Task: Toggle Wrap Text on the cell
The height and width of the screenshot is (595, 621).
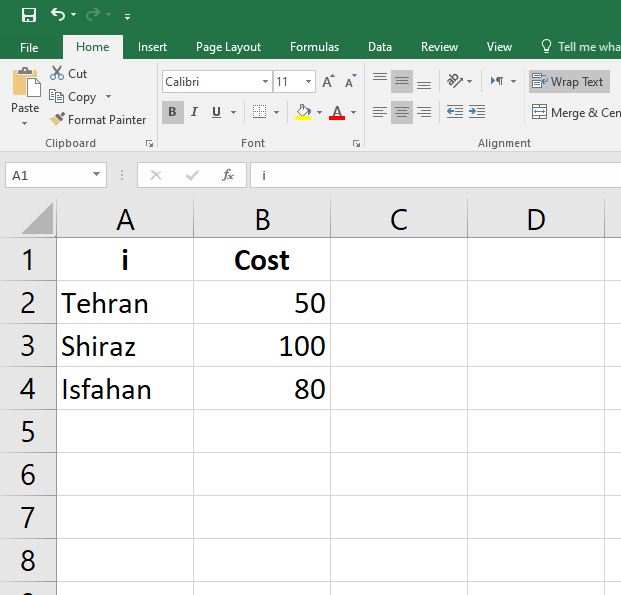Action: [568, 82]
